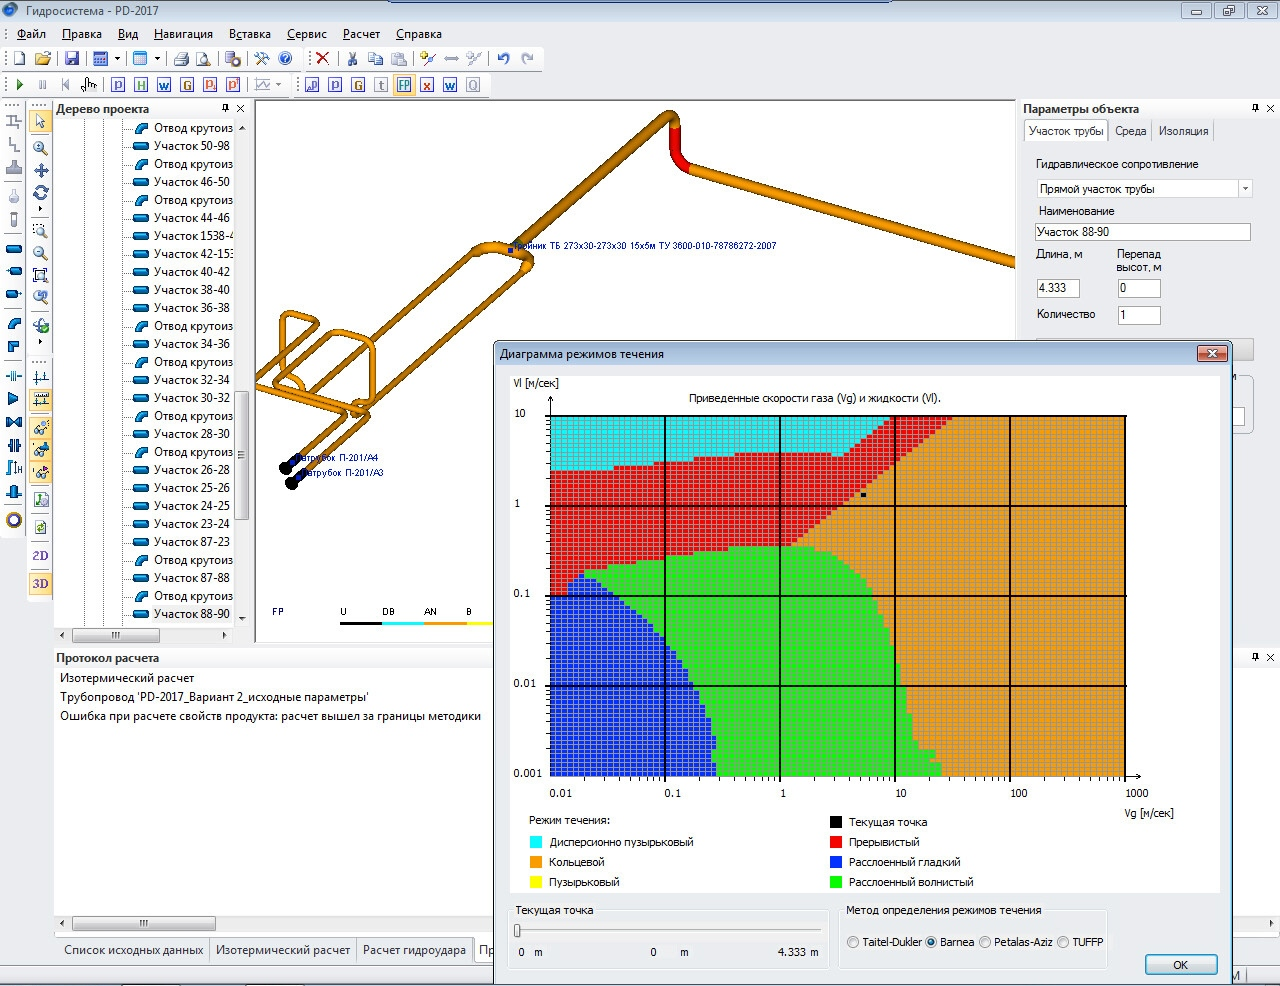Activate the FP flow pattern toolbar icon

[x=404, y=86]
